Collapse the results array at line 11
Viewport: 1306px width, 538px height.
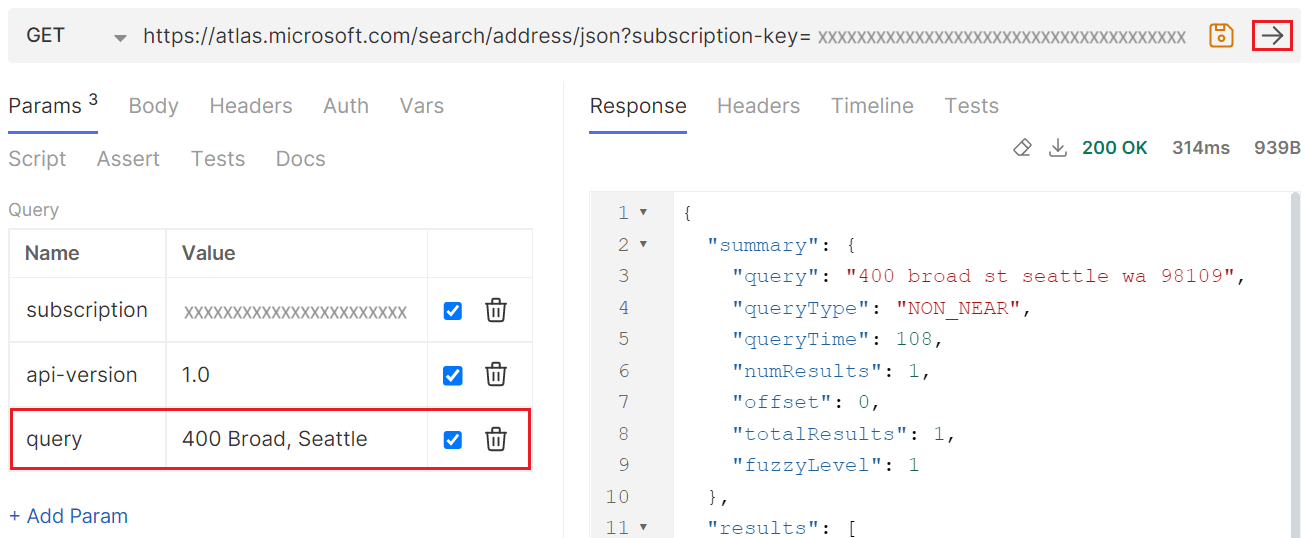pos(643,527)
